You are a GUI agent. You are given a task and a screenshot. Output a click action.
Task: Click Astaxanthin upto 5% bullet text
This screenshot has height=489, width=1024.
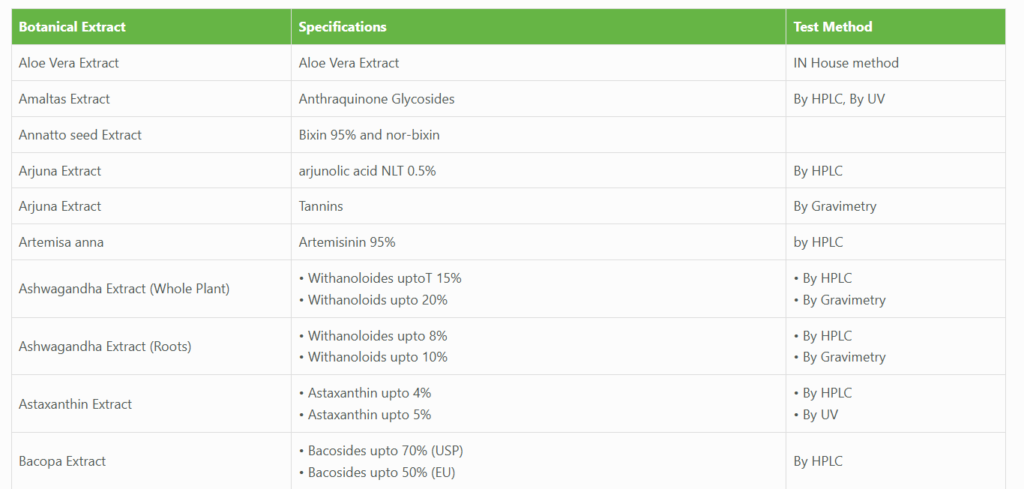[x=369, y=415]
